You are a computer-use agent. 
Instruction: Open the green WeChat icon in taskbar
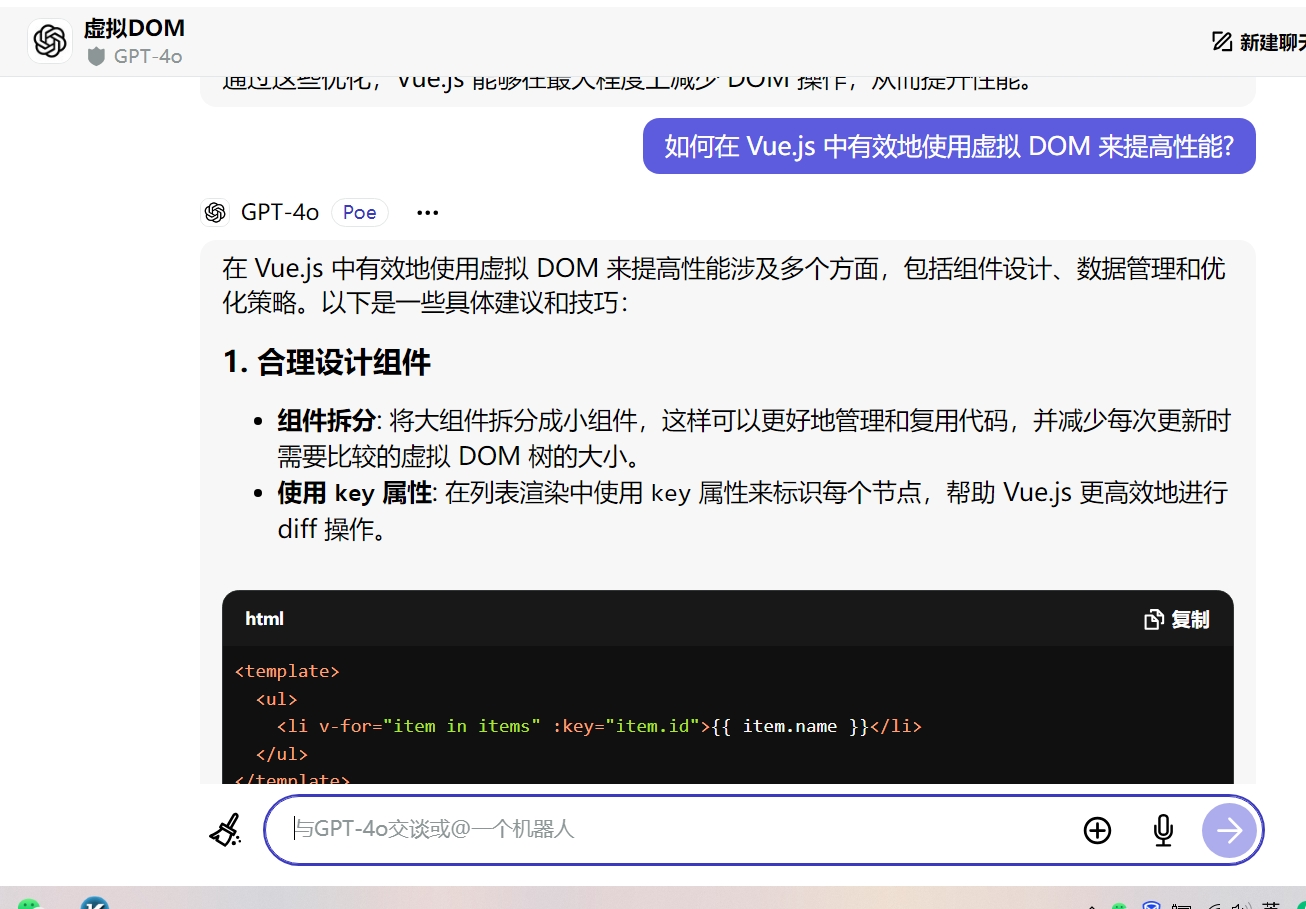[30, 903]
